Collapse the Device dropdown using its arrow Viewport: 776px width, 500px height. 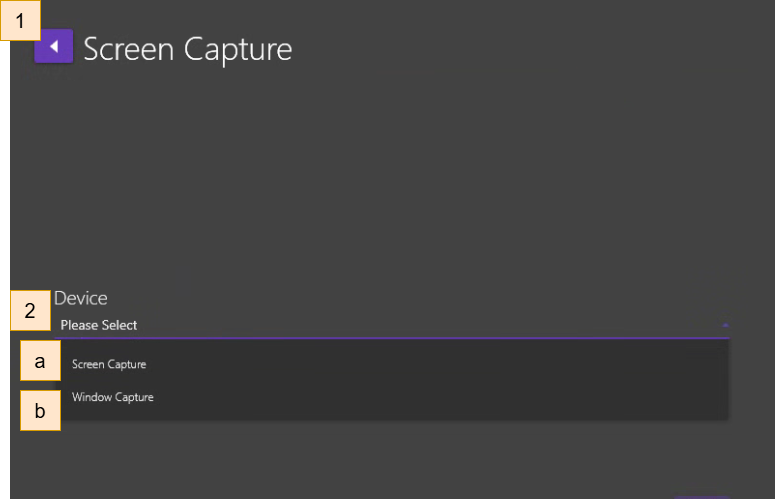click(724, 325)
